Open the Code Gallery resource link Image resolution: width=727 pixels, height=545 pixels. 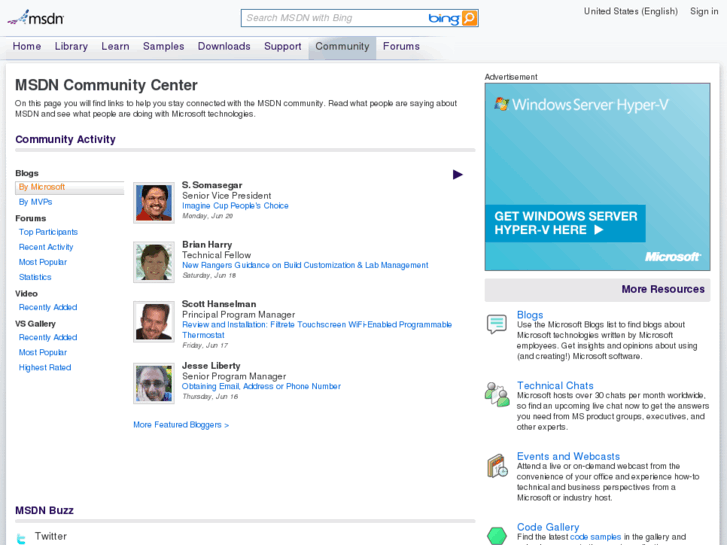click(548, 527)
